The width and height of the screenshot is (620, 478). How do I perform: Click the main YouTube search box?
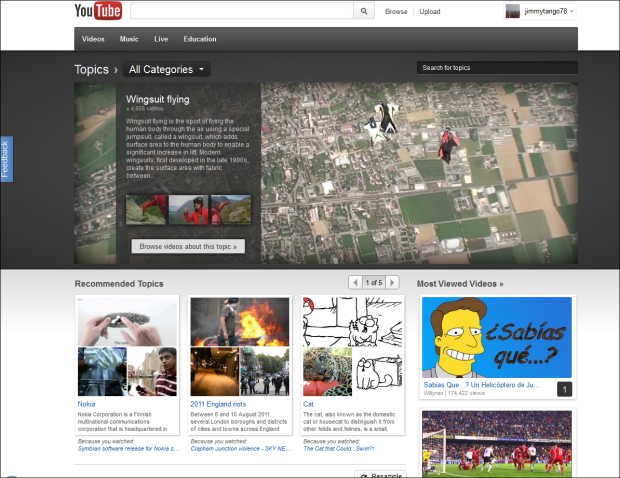(241, 12)
